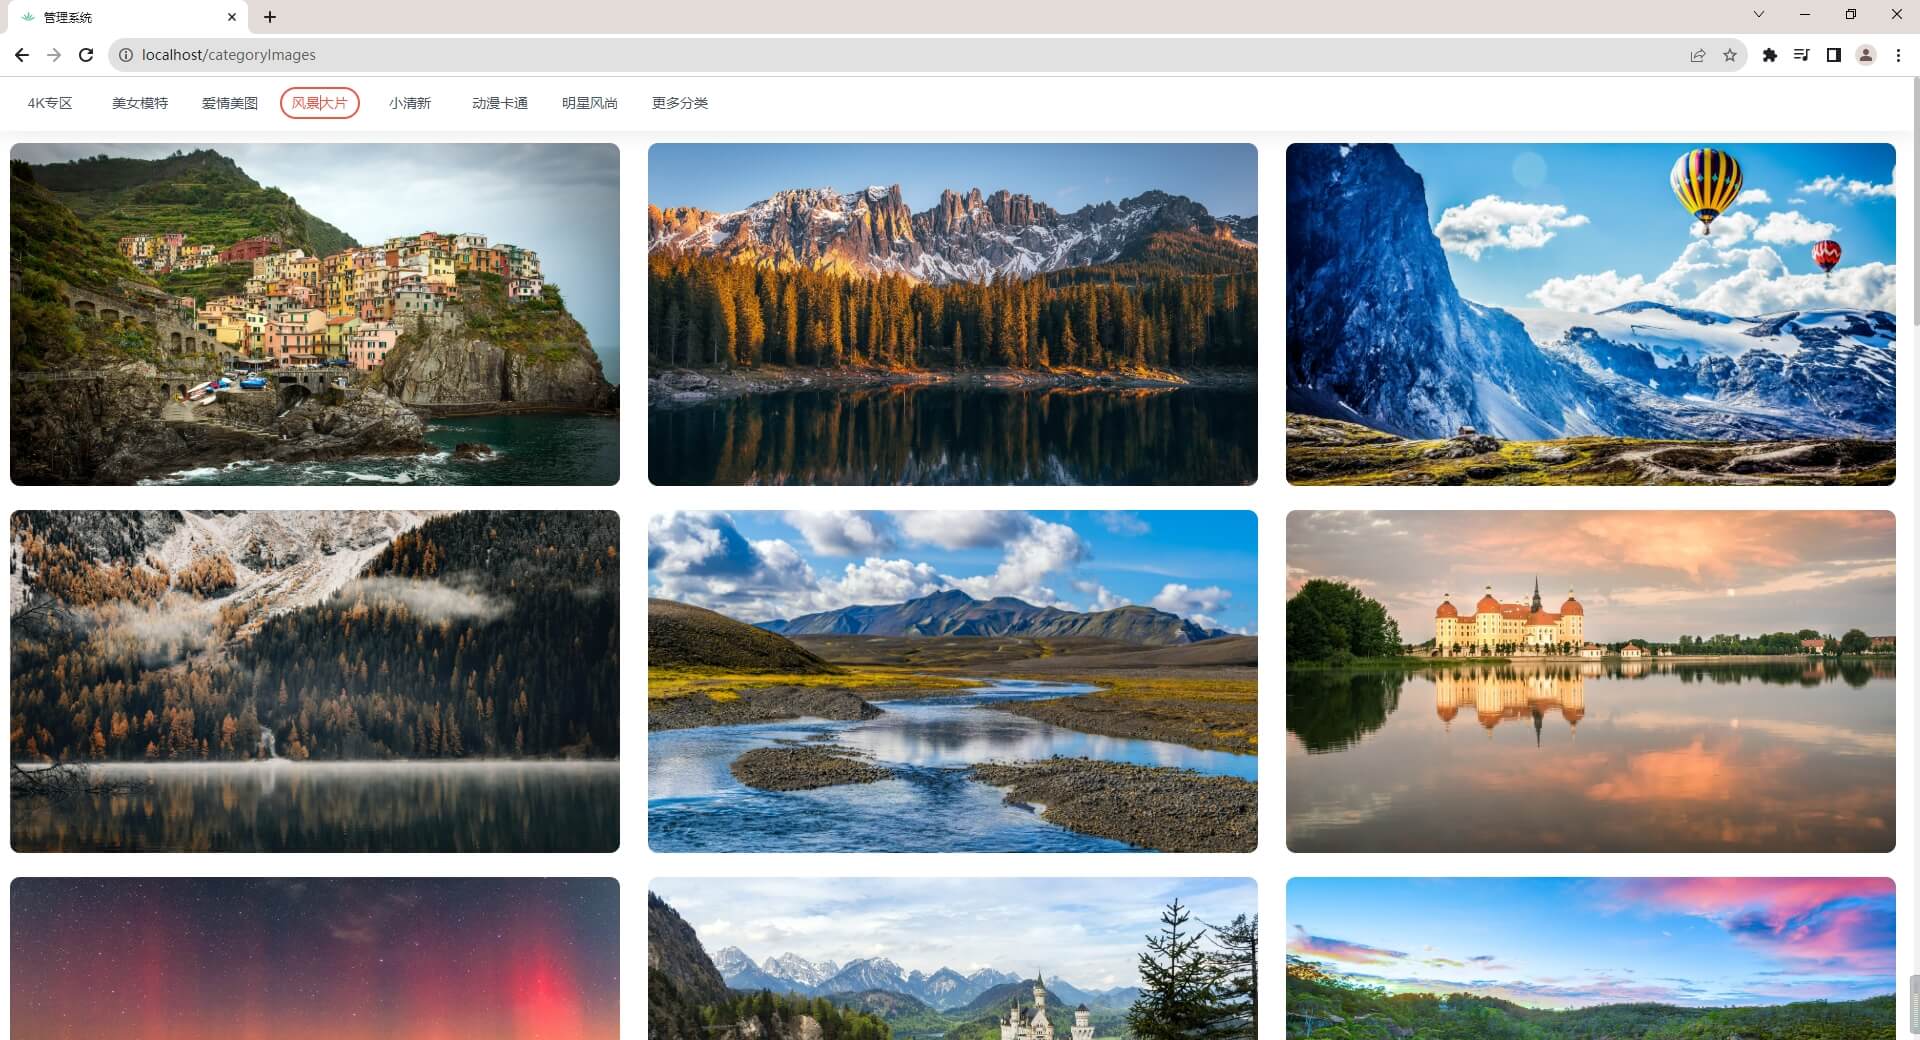Open the pink clouds green hills photo
The height and width of the screenshot is (1040, 1920).
[x=1591, y=958]
